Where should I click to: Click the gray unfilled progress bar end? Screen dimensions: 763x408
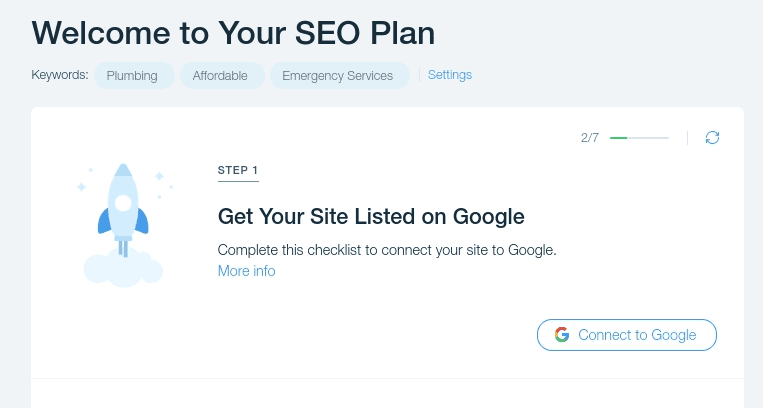click(650, 138)
